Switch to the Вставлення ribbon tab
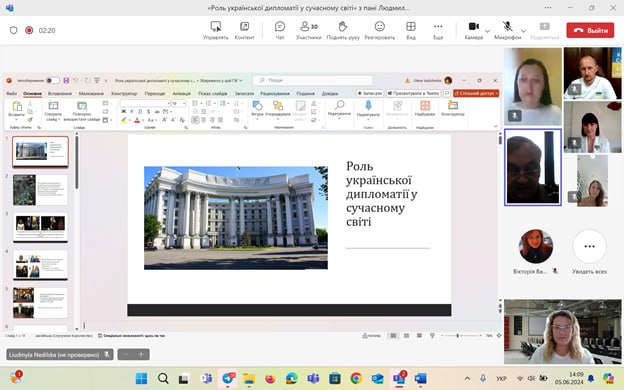The image size is (624, 390). click(x=60, y=94)
